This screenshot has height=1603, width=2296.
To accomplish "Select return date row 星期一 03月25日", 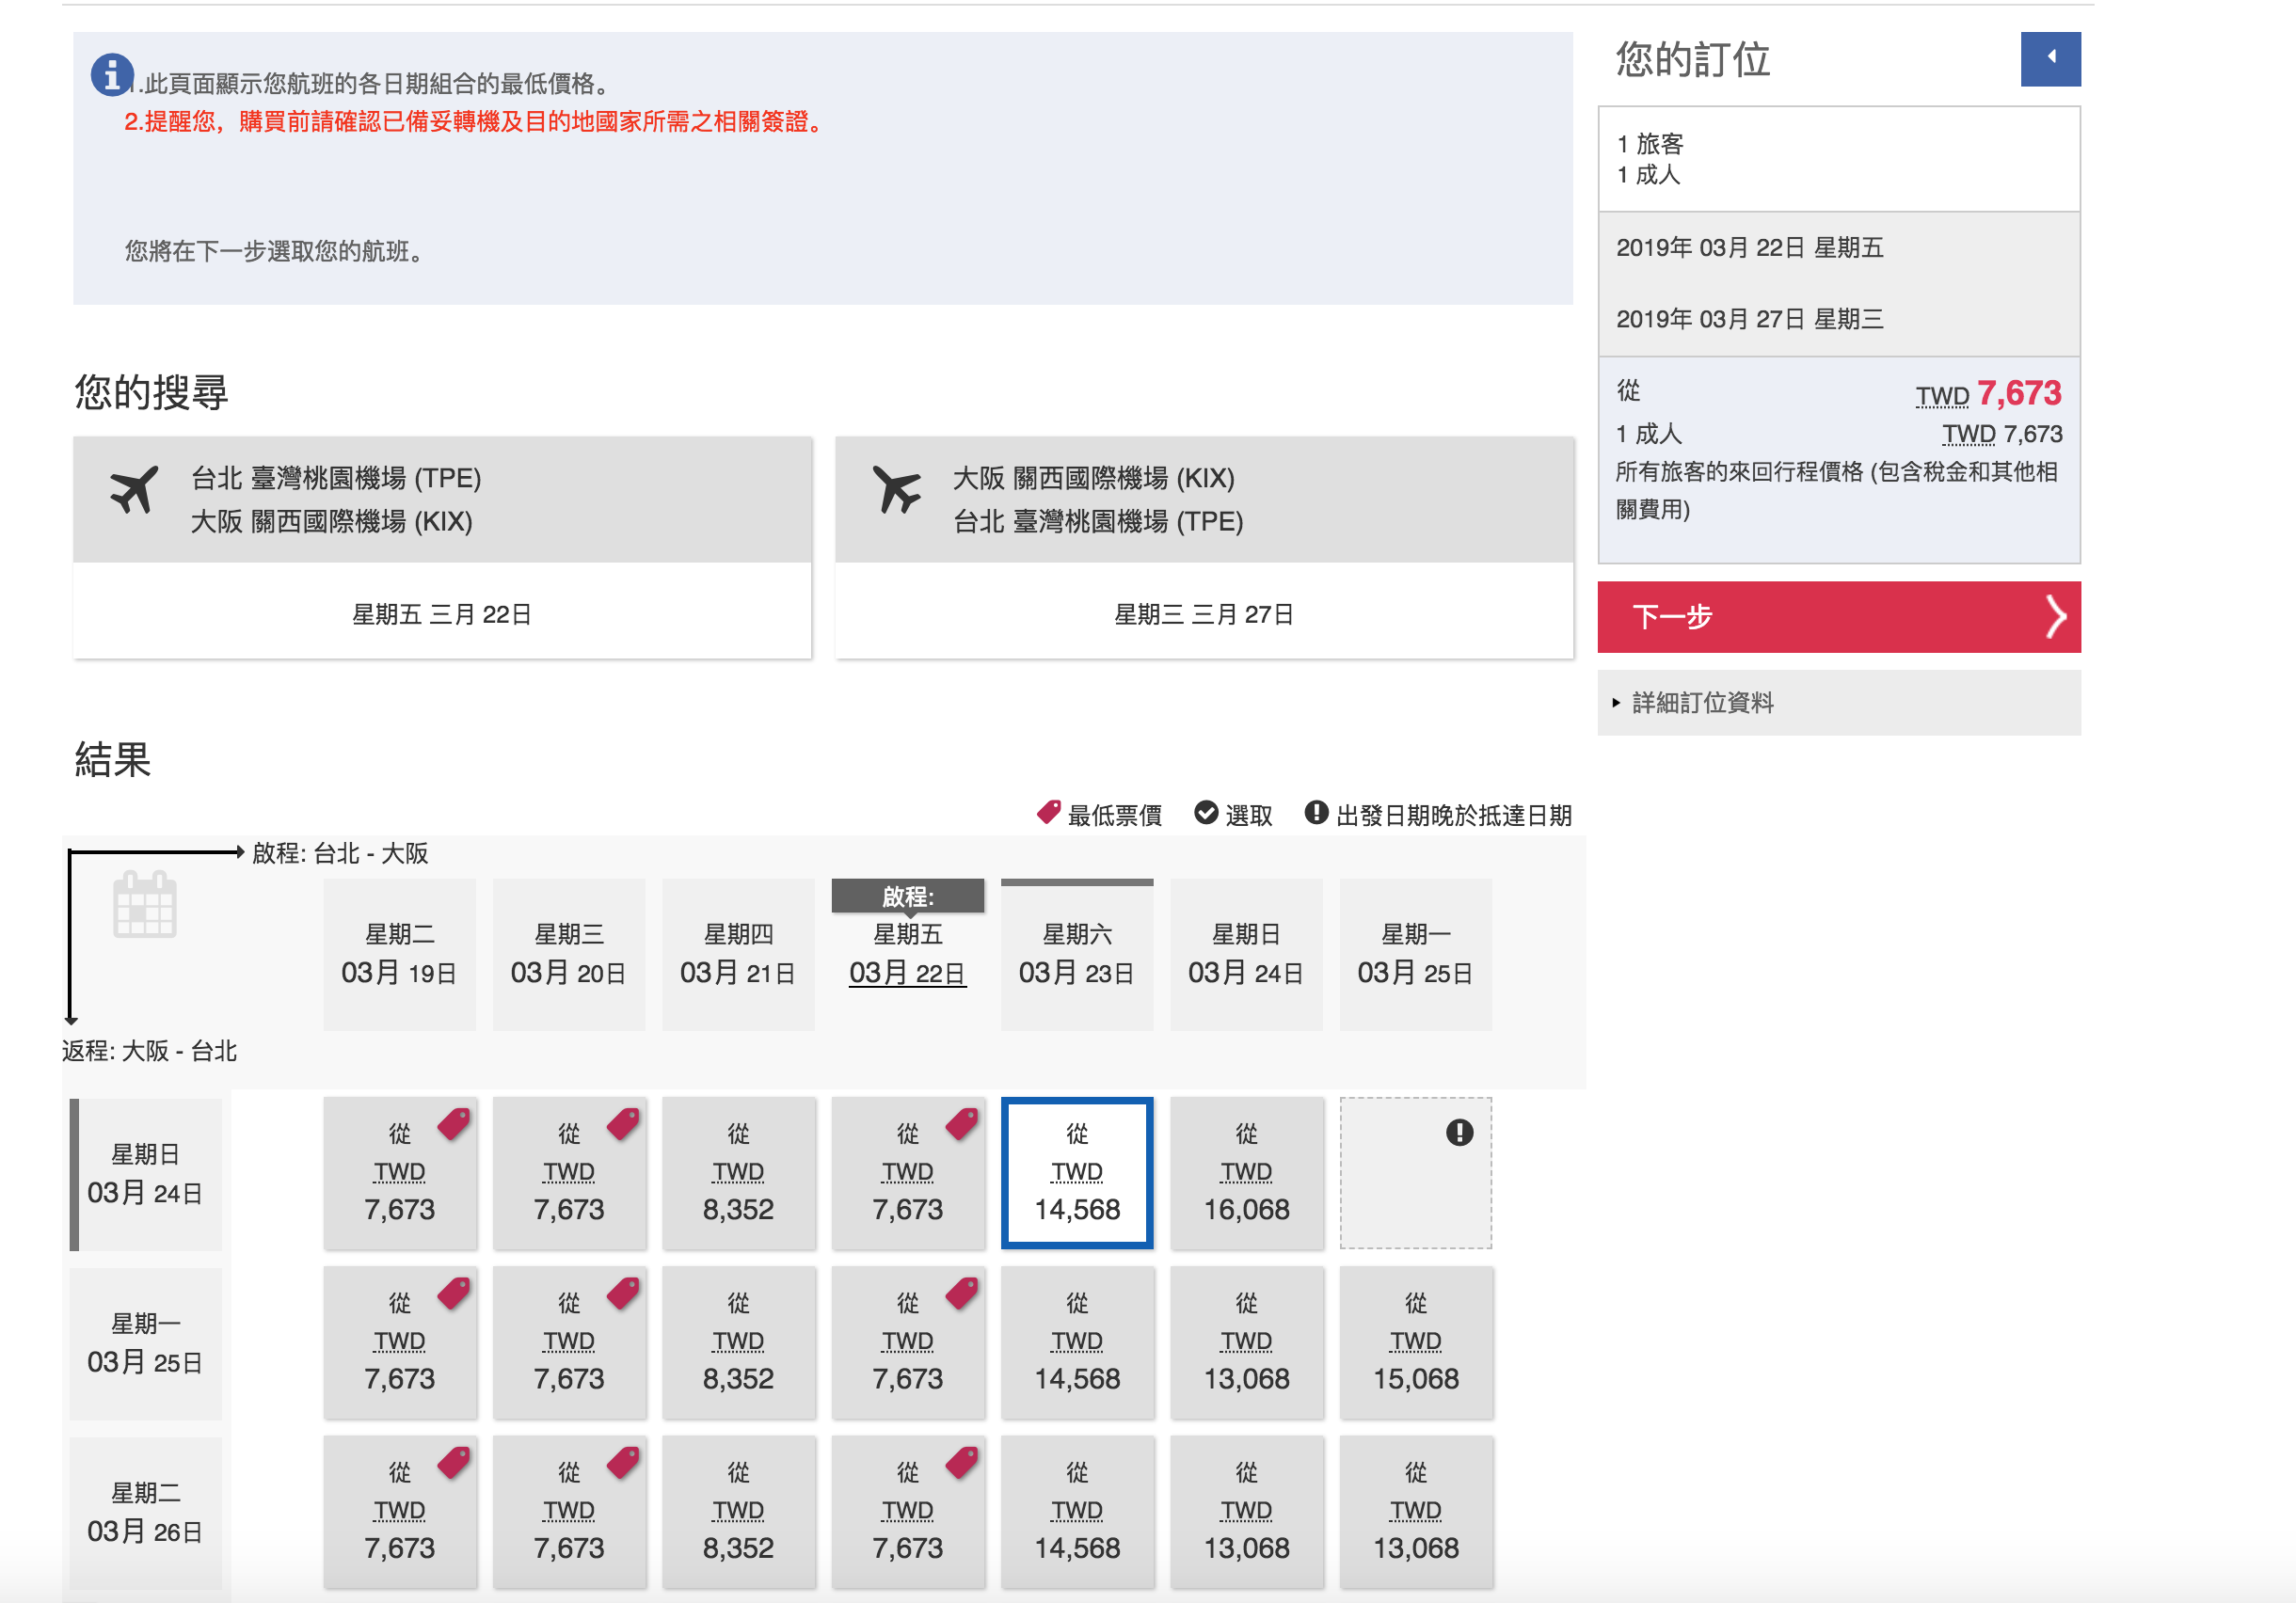I will 145,1343.
